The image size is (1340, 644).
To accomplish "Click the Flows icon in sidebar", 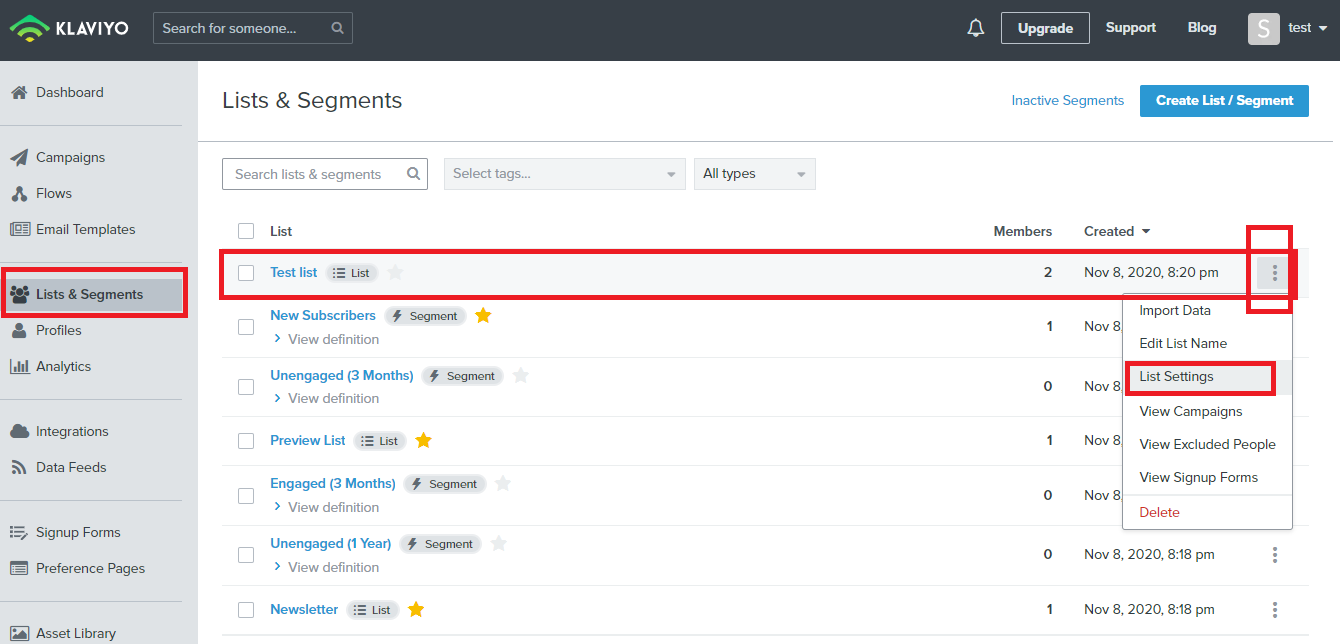I will [x=19, y=193].
